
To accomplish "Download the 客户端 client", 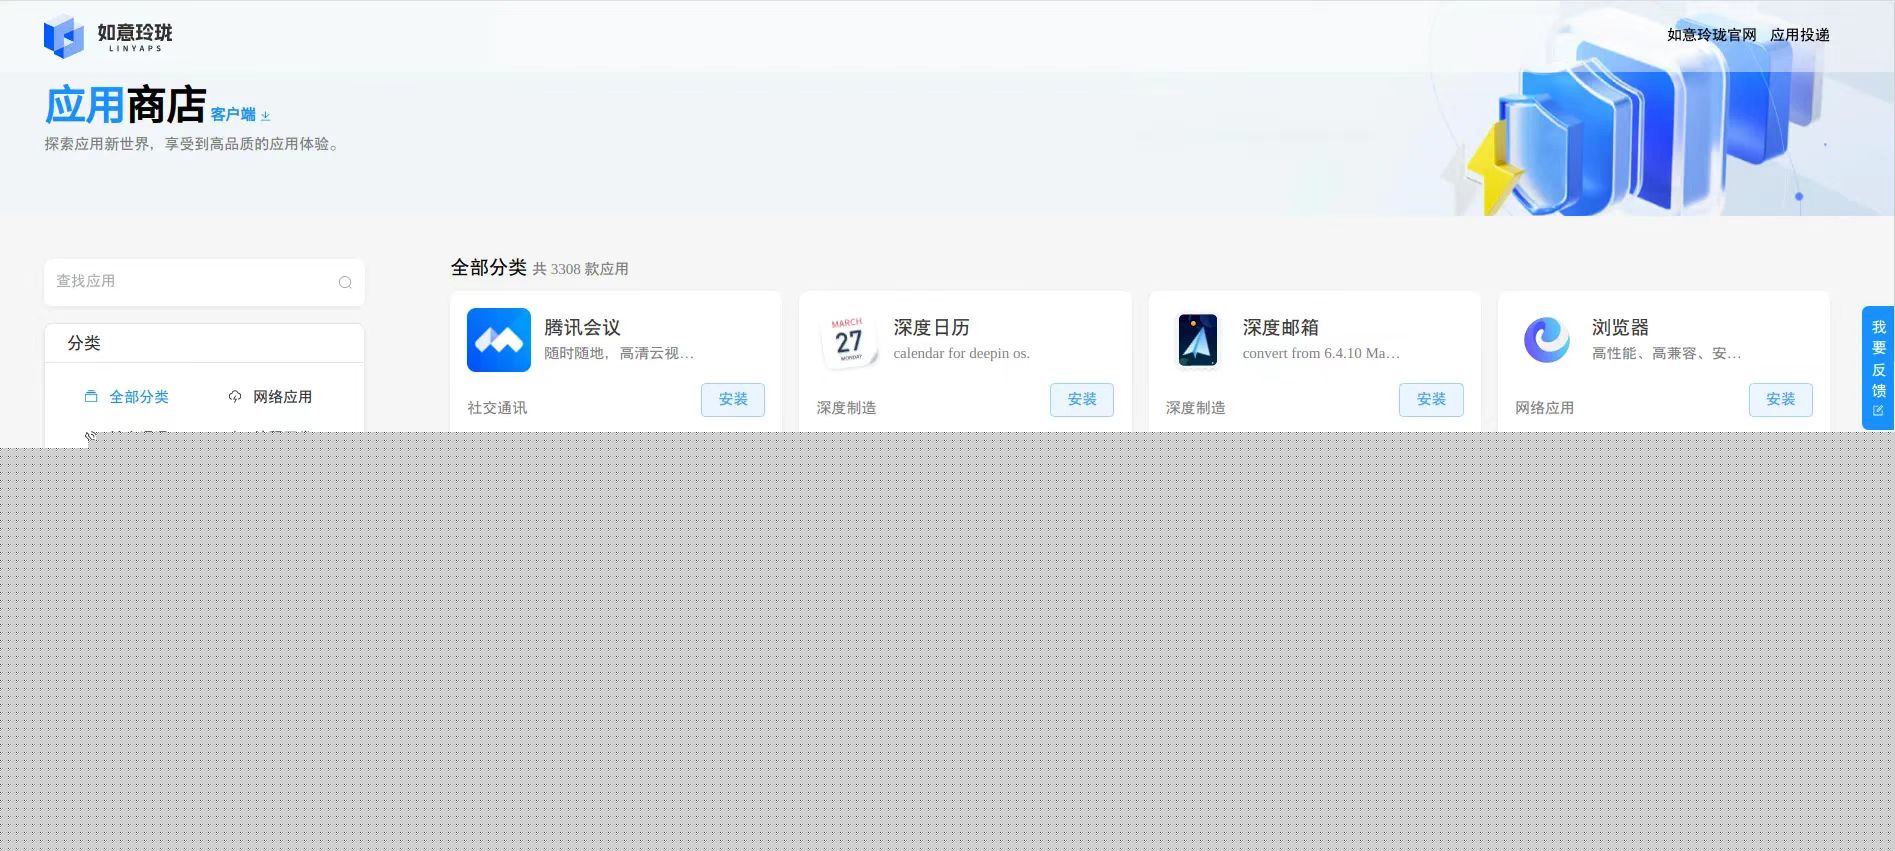I will pyautogui.click(x=240, y=115).
